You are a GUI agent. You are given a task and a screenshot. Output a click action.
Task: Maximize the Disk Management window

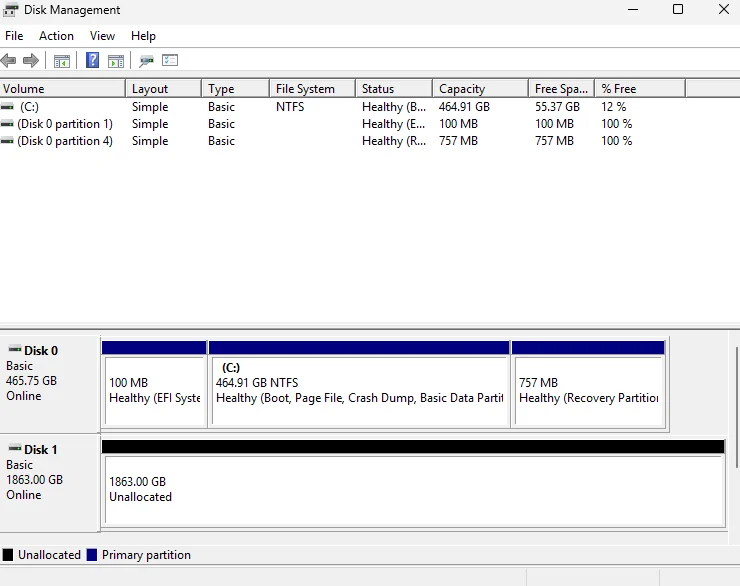(x=678, y=9)
